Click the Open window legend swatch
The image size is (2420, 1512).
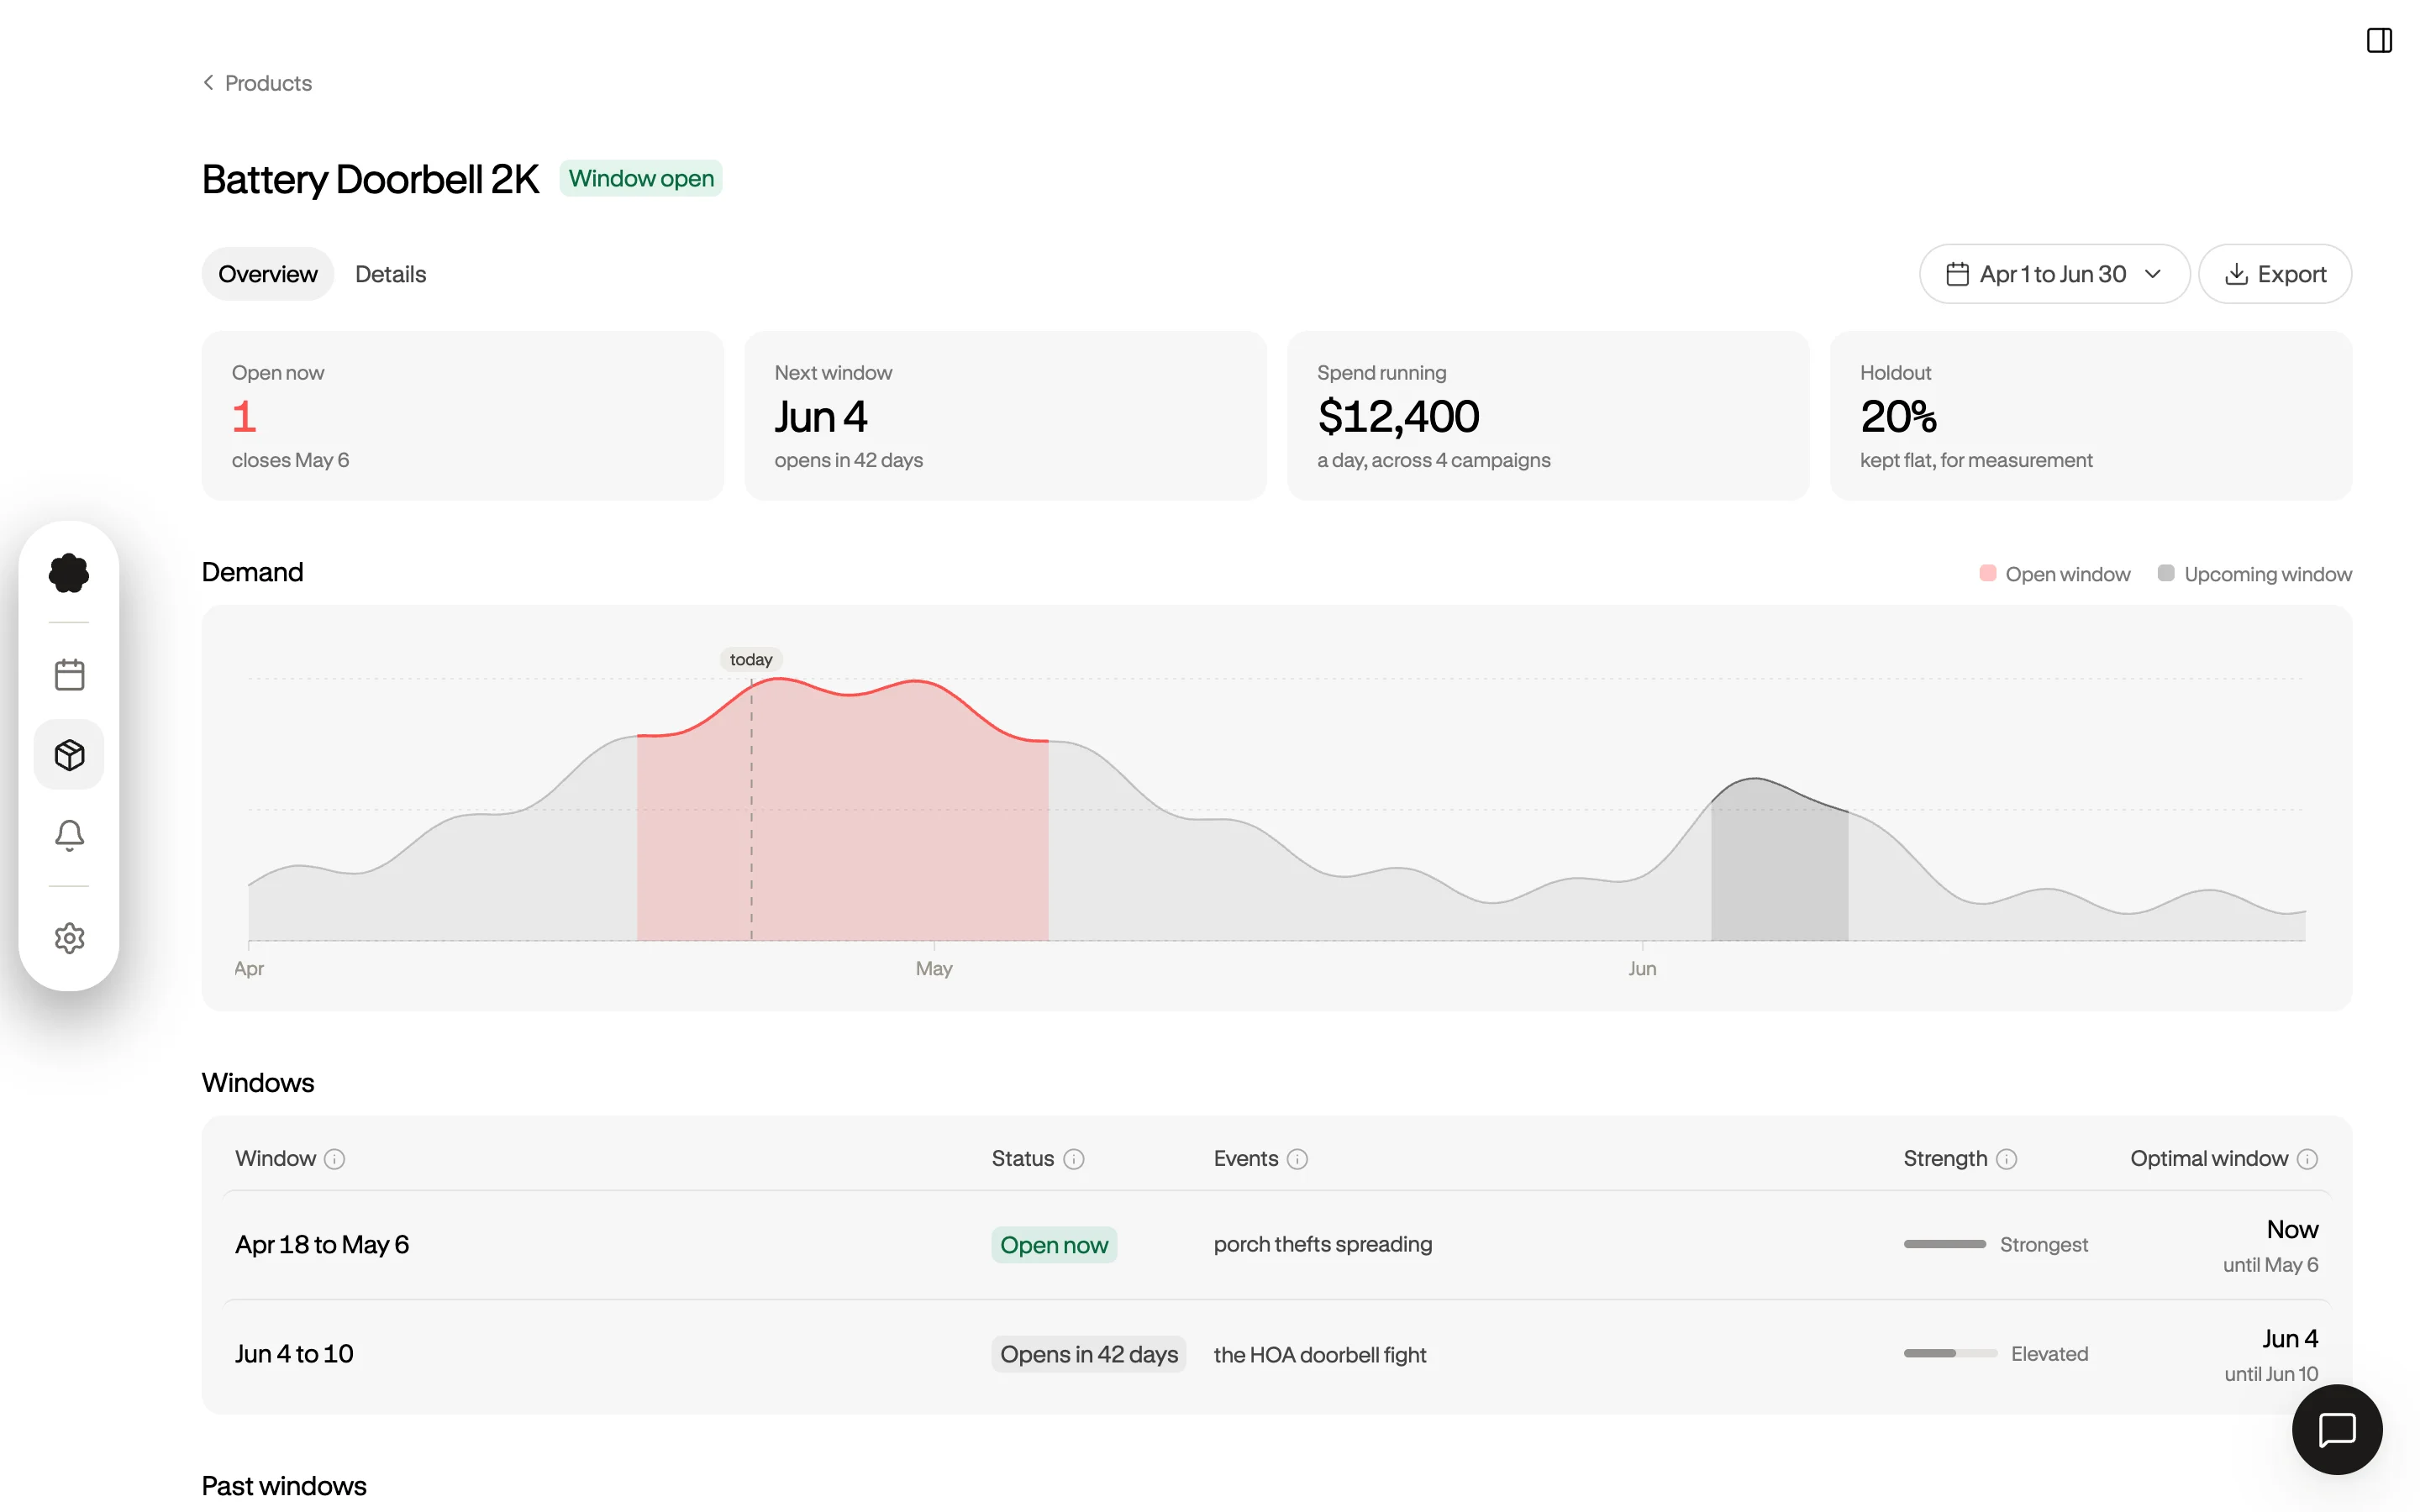point(1988,573)
